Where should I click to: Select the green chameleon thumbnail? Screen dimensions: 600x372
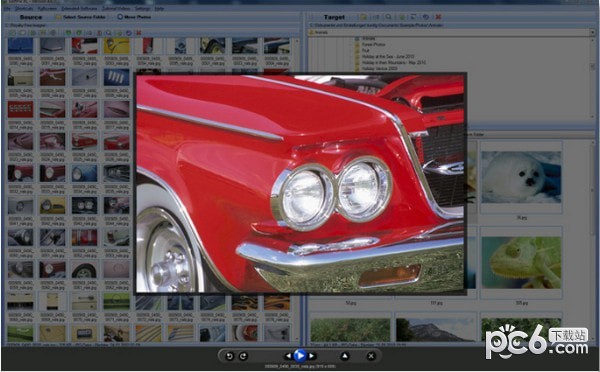(521, 263)
